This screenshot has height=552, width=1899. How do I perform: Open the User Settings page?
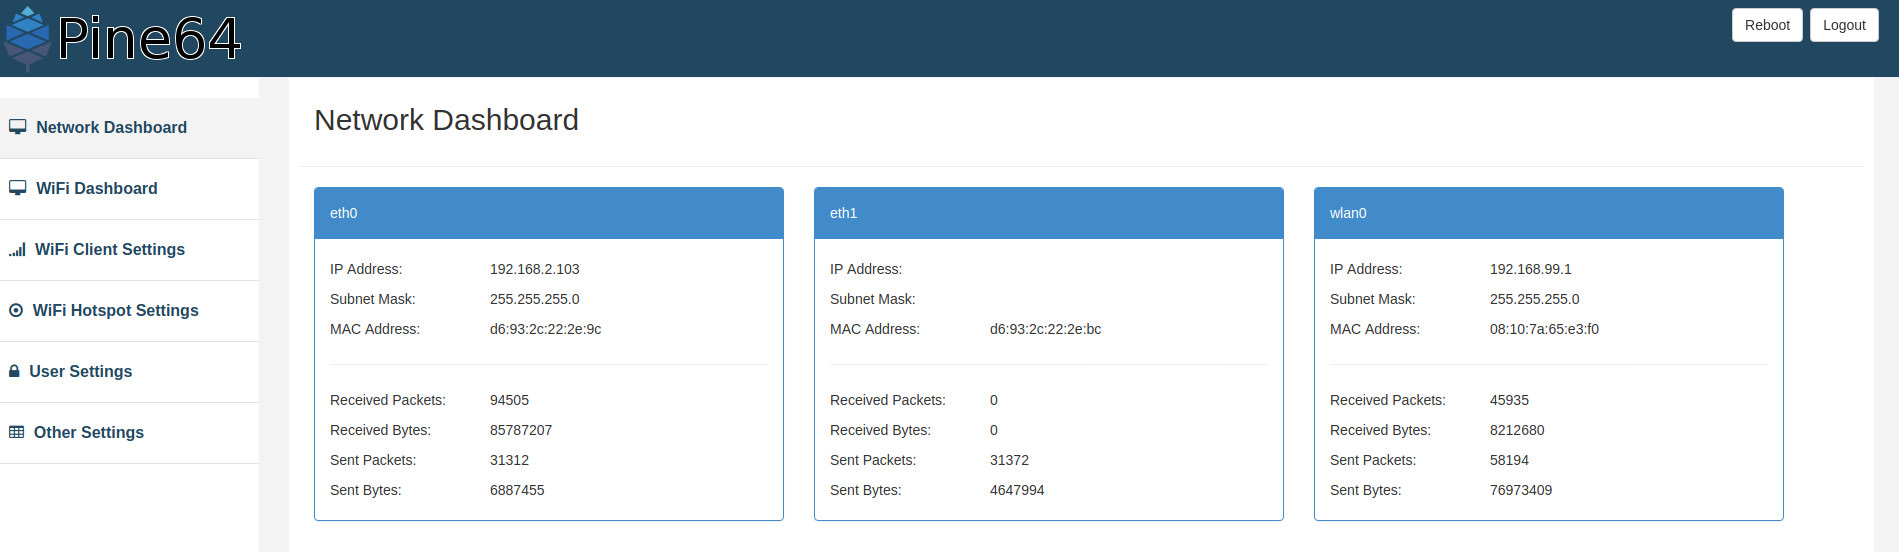point(129,372)
